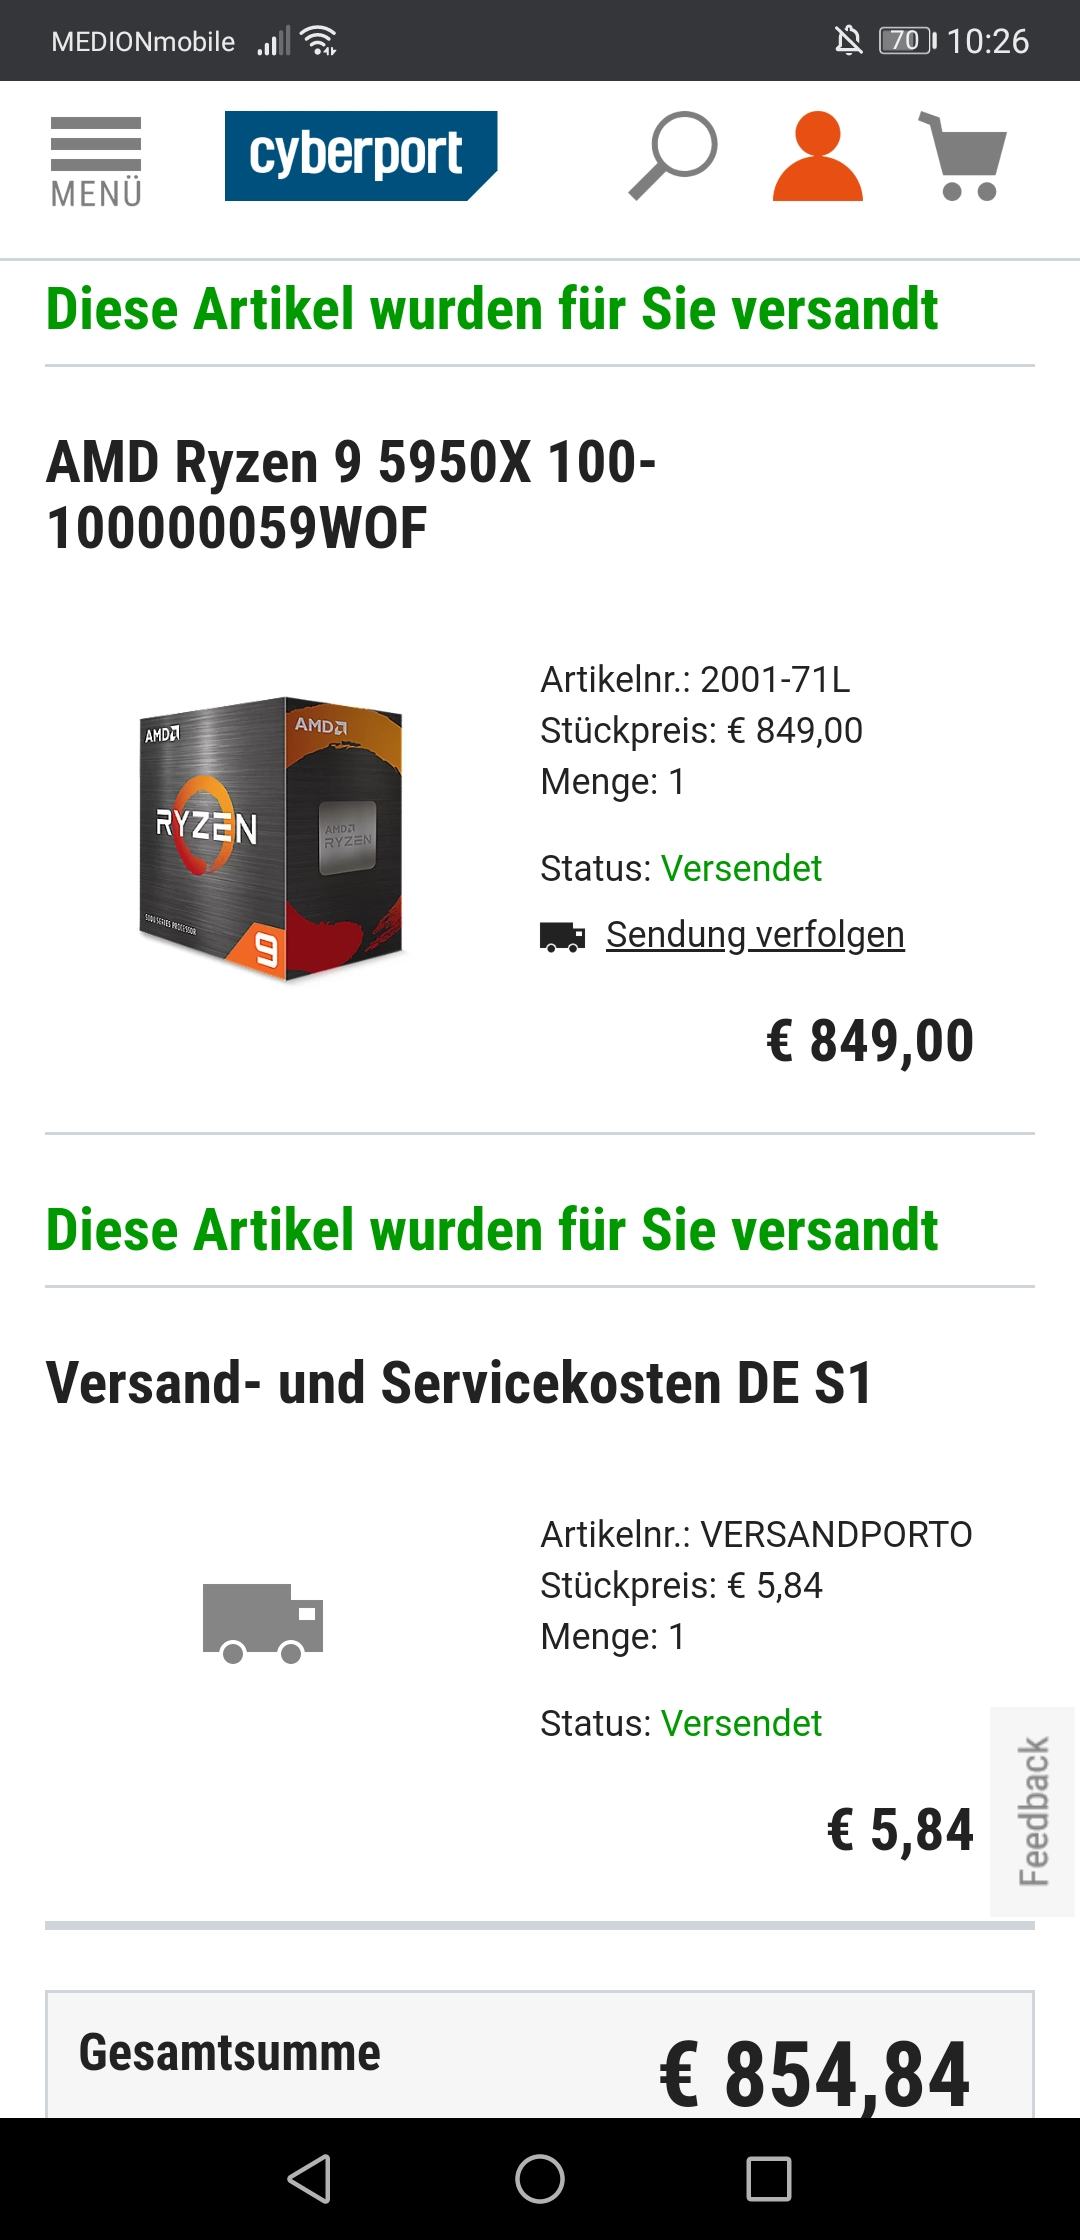1080x2240 pixels.
Task: Open the AMD Ryzen 9 5950X title
Action: point(351,494)
